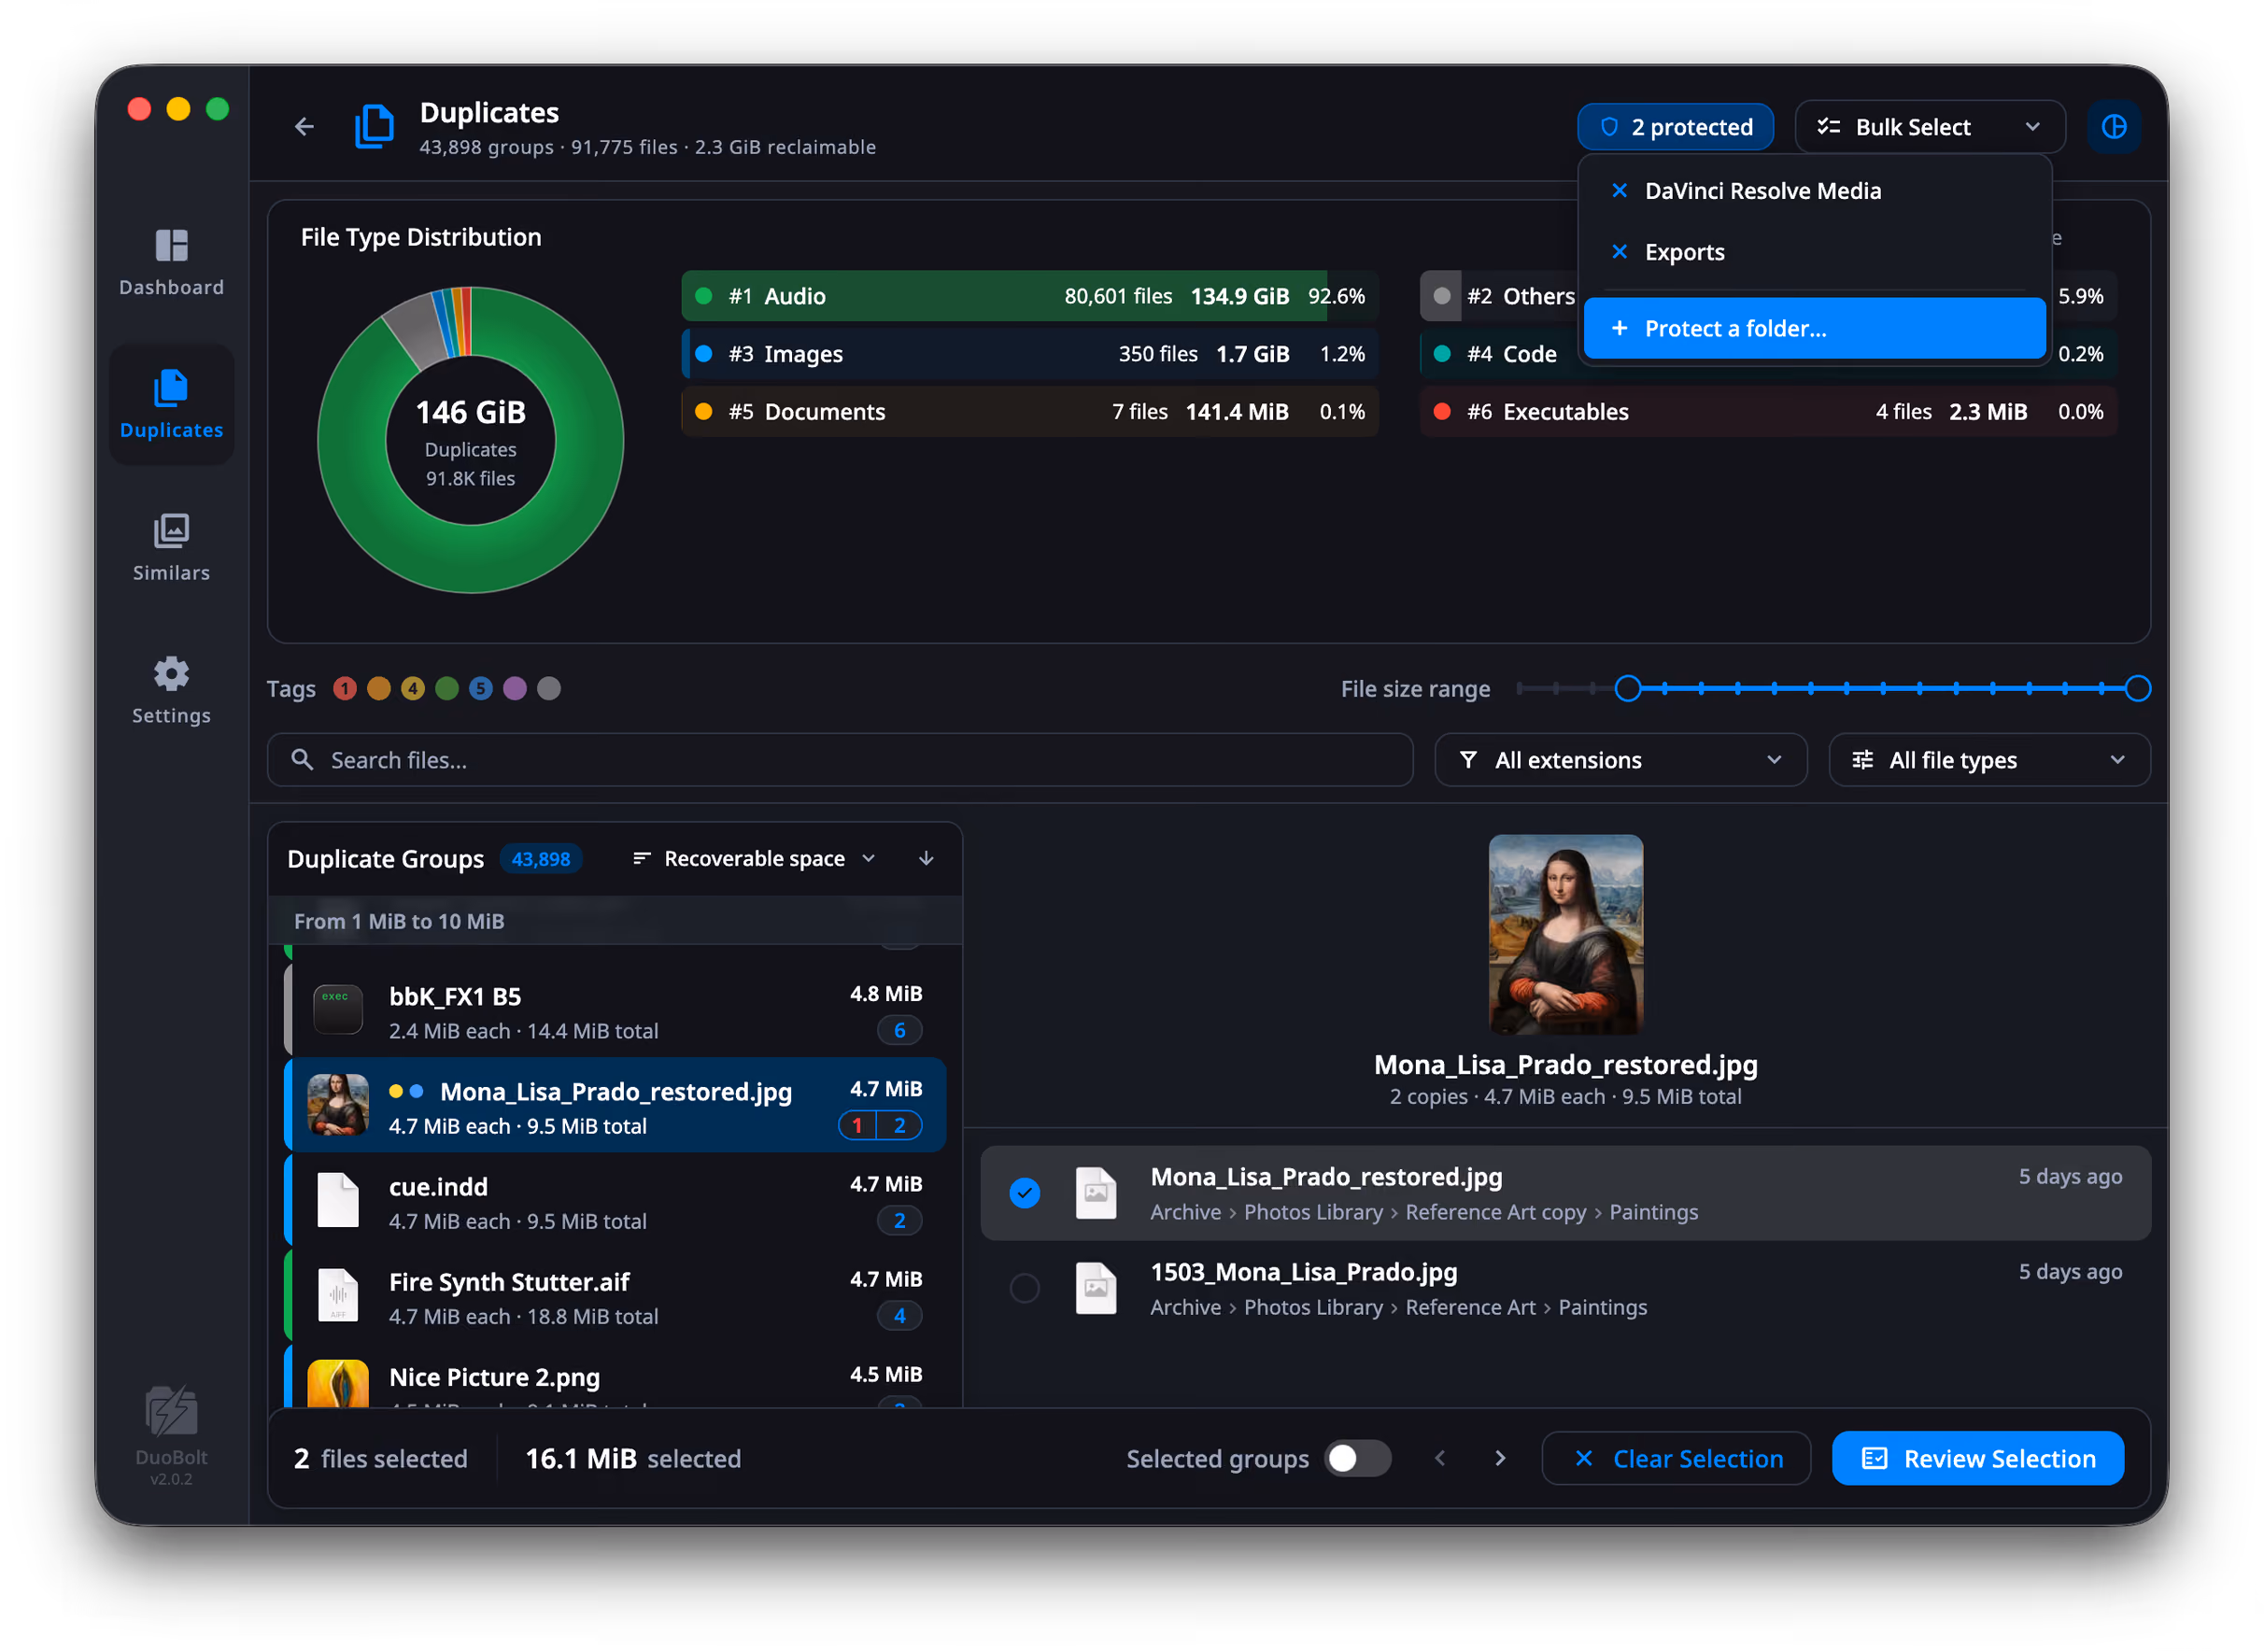Viewport: 2264px width, 1652px height.
Task: Click the Nice Picture 2.png thumbnail
Action: pyautogui.click(x=338, y=1384)
